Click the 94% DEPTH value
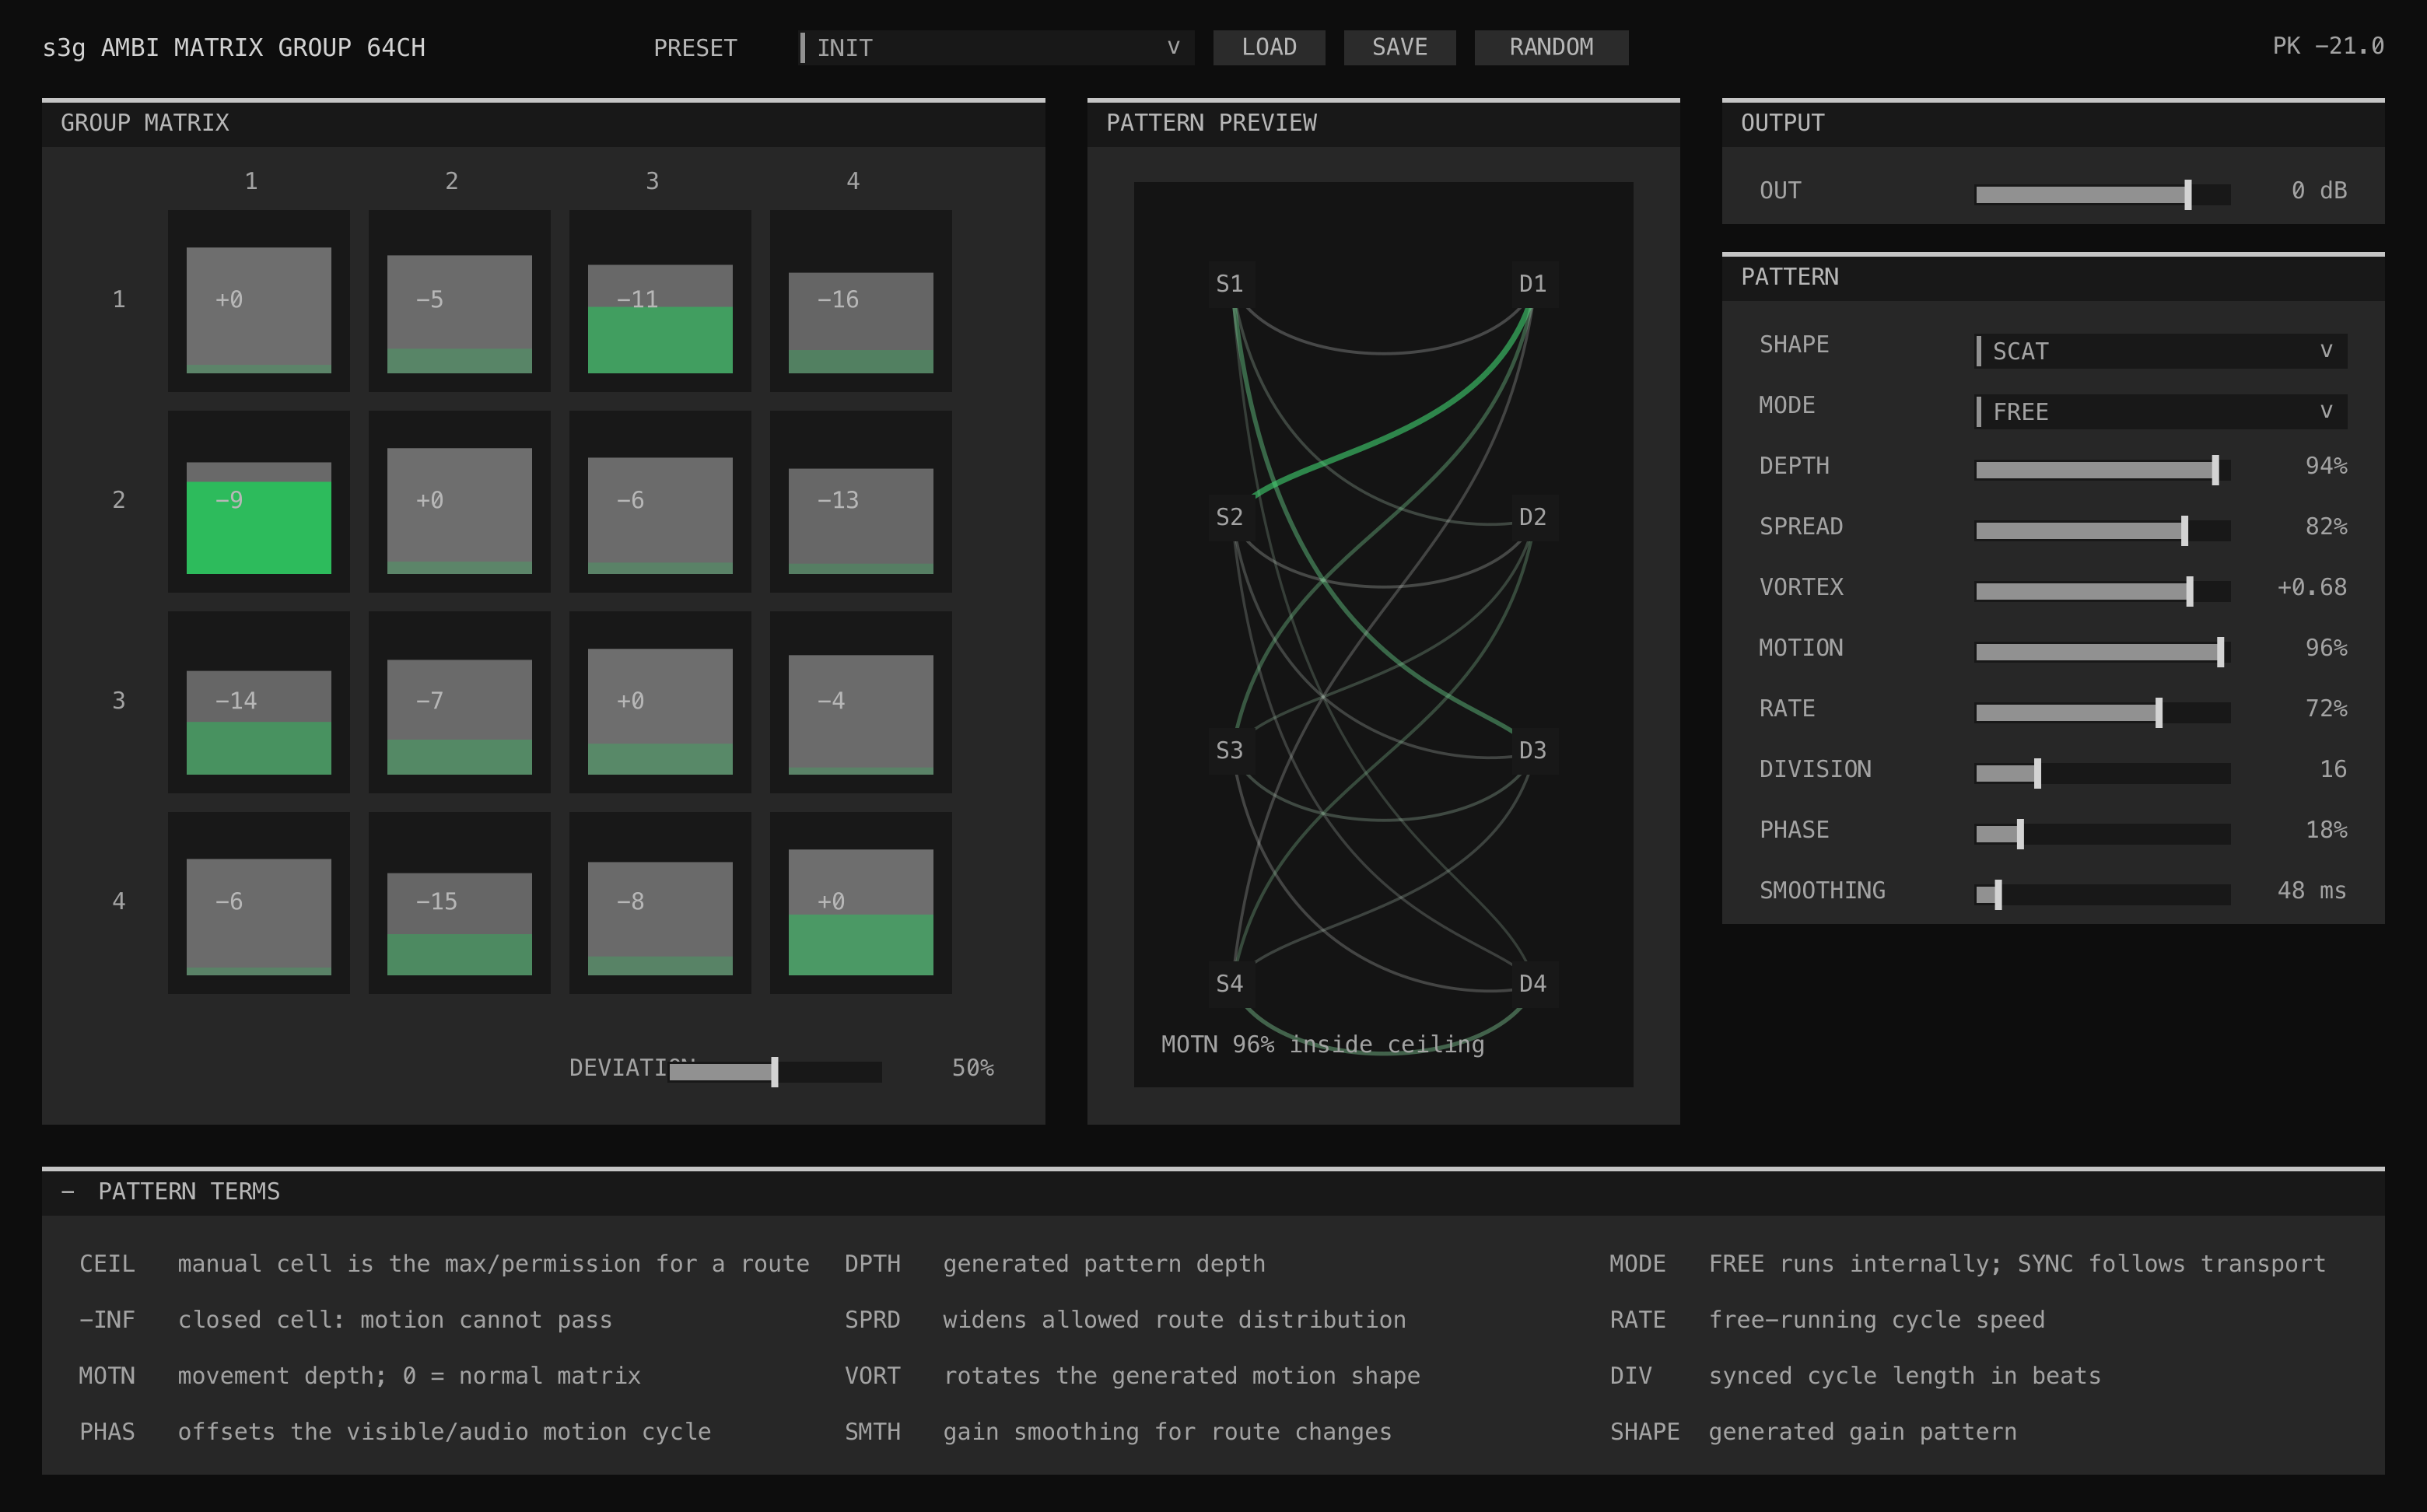 point(2326,466)
